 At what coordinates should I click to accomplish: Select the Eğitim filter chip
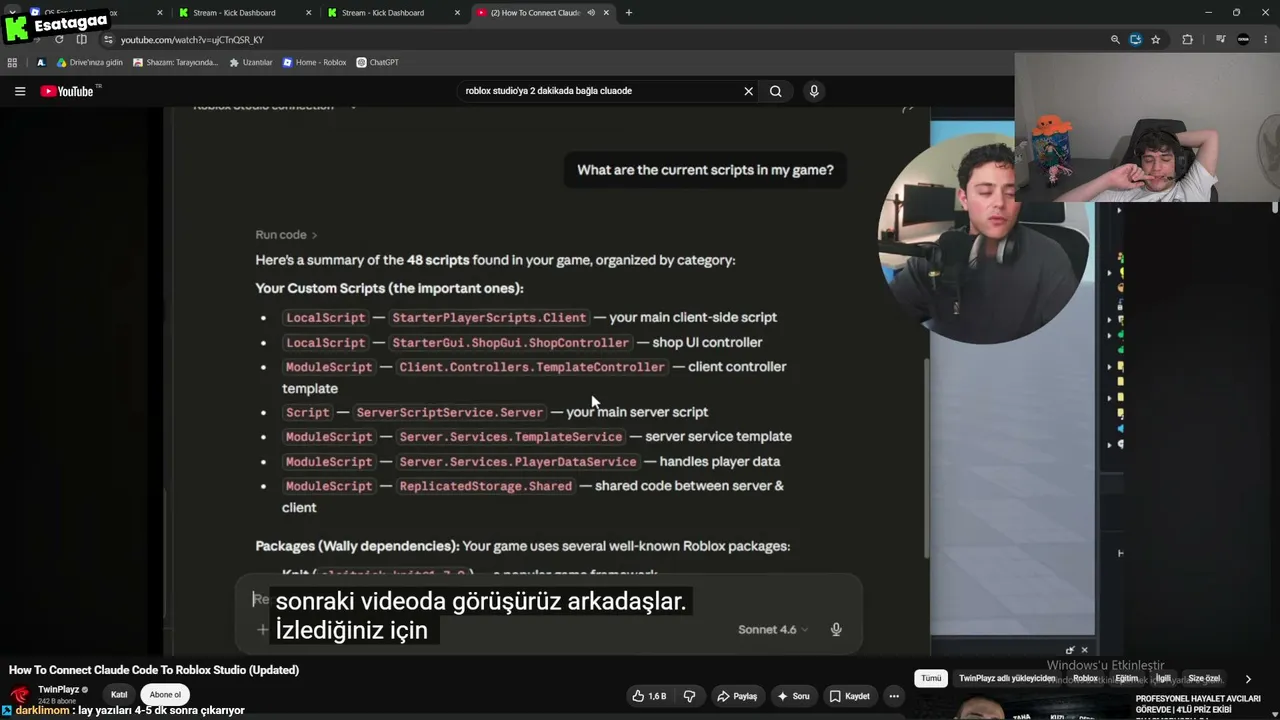pyautogui.click(x=1127, y=678)
